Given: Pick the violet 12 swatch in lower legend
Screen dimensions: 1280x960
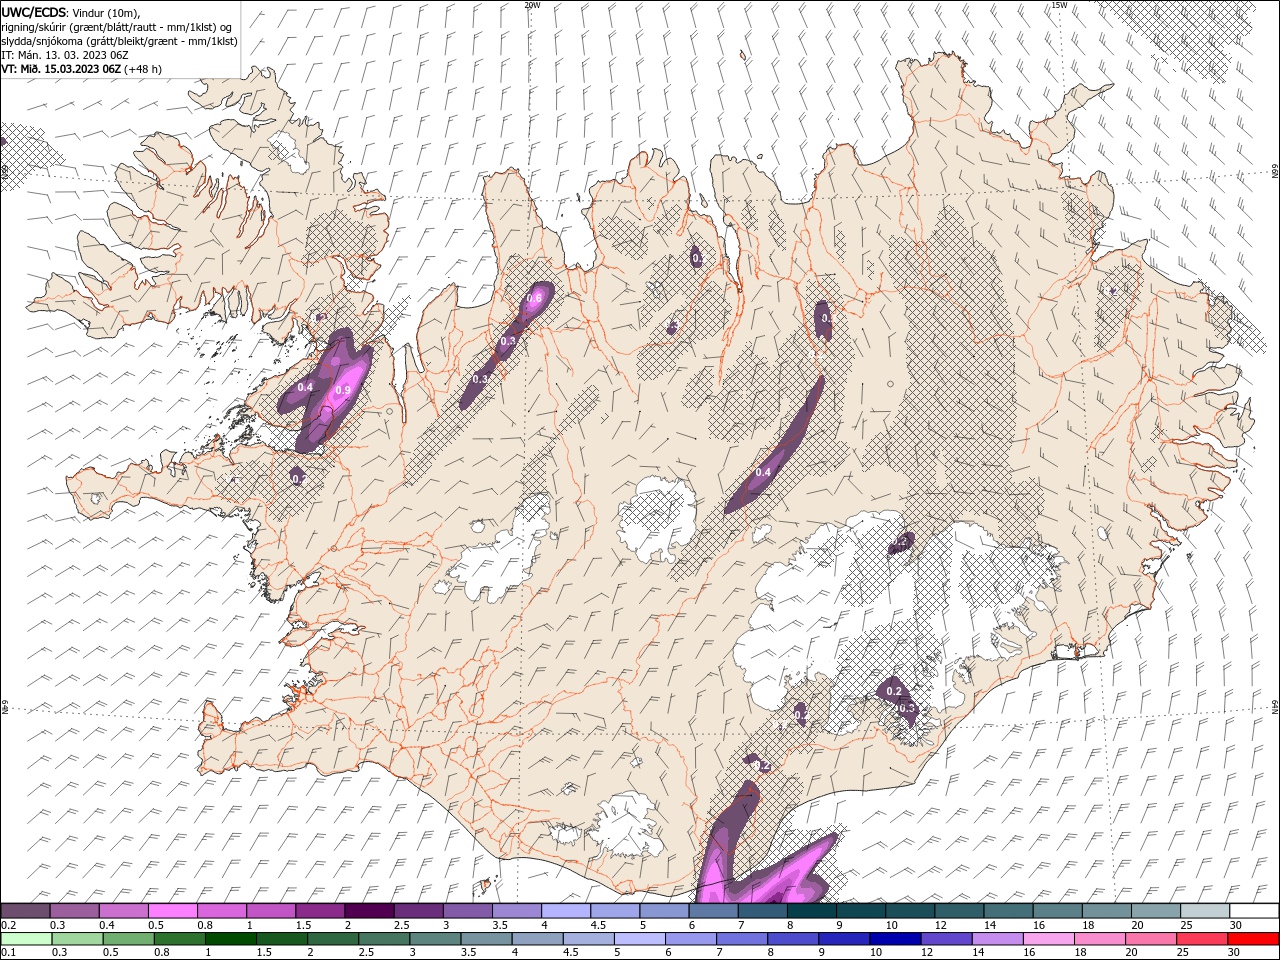Looking at the screenshot, I should pos(946,939).
